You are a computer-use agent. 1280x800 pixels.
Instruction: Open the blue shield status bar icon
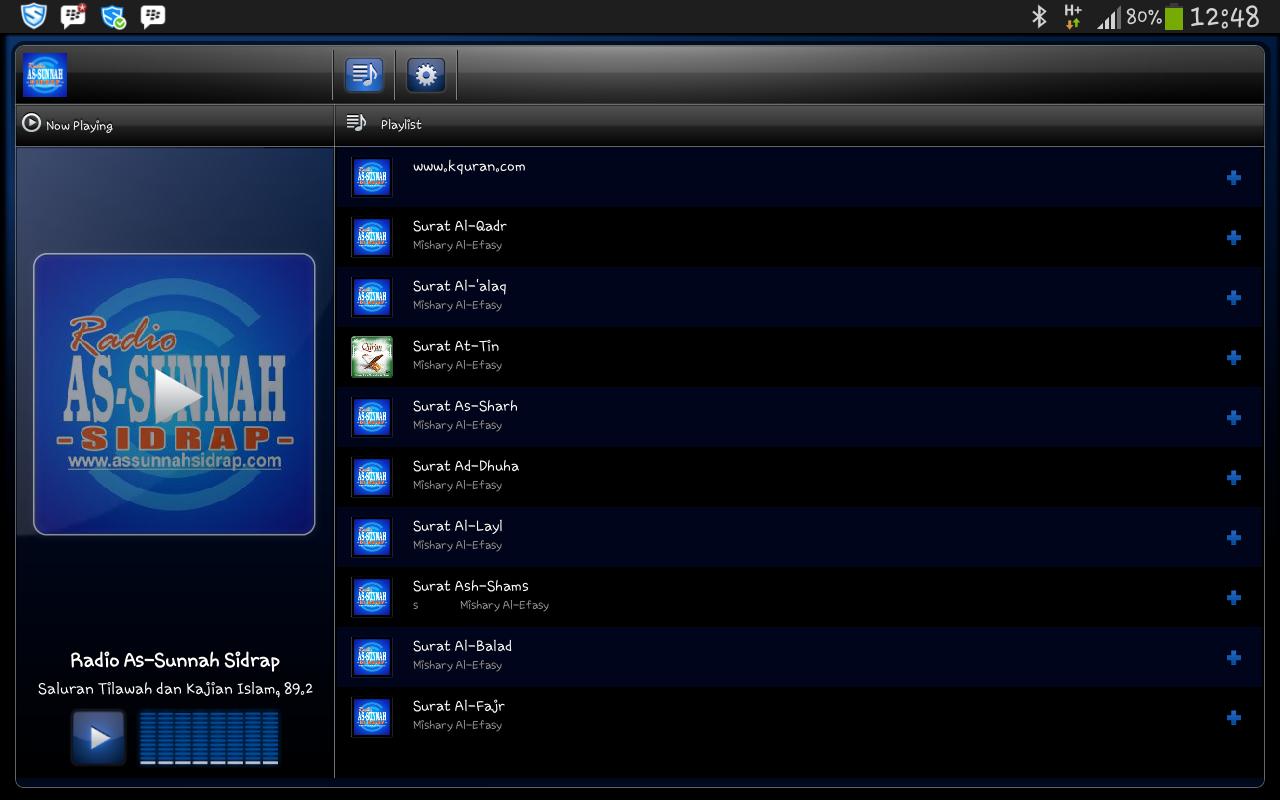tap(34, 16)
